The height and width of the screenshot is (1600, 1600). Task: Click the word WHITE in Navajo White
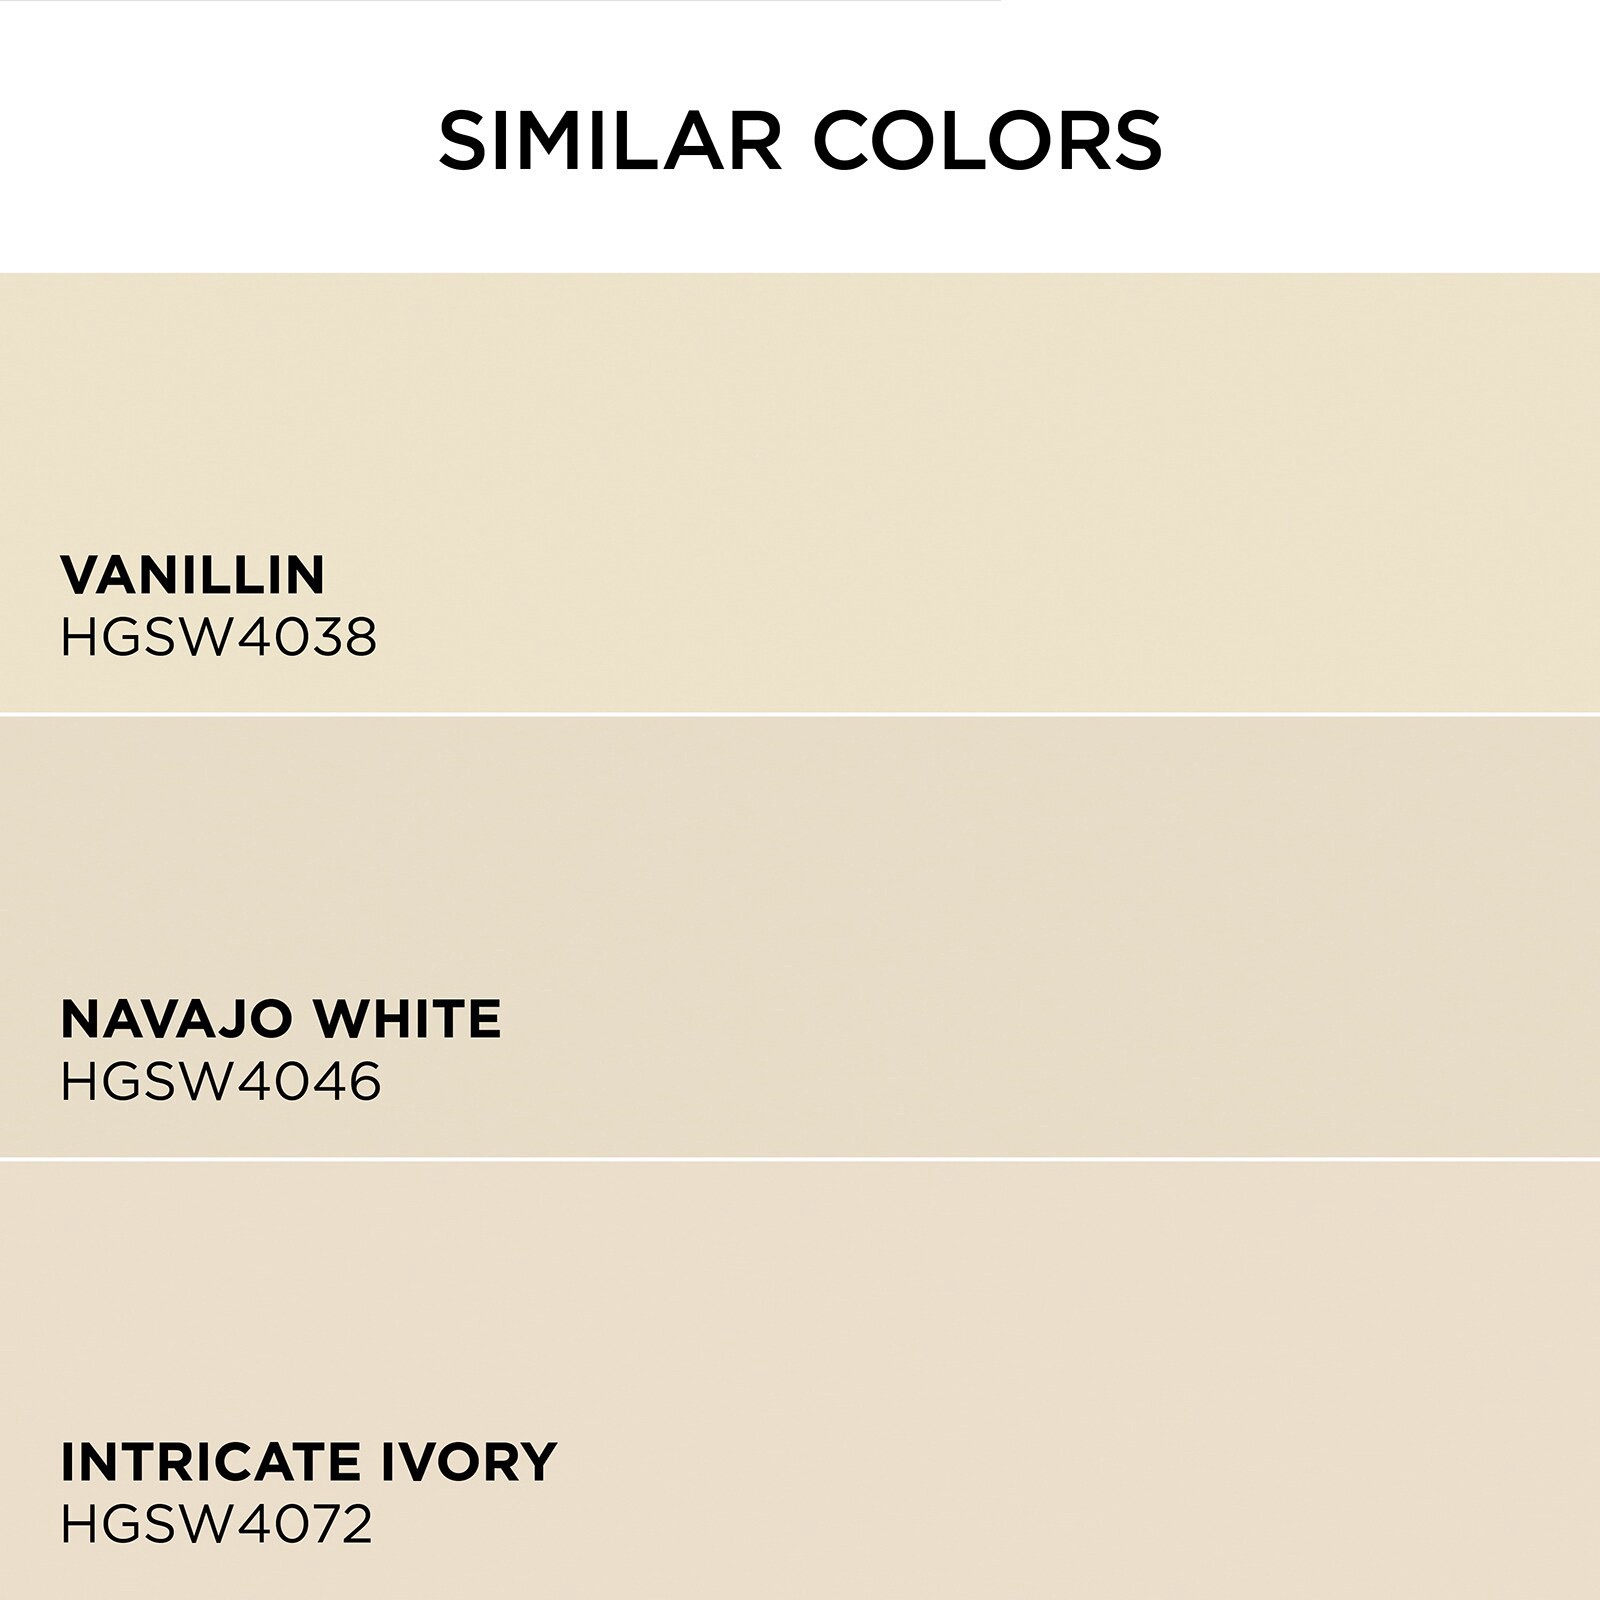click(406, 1018)
